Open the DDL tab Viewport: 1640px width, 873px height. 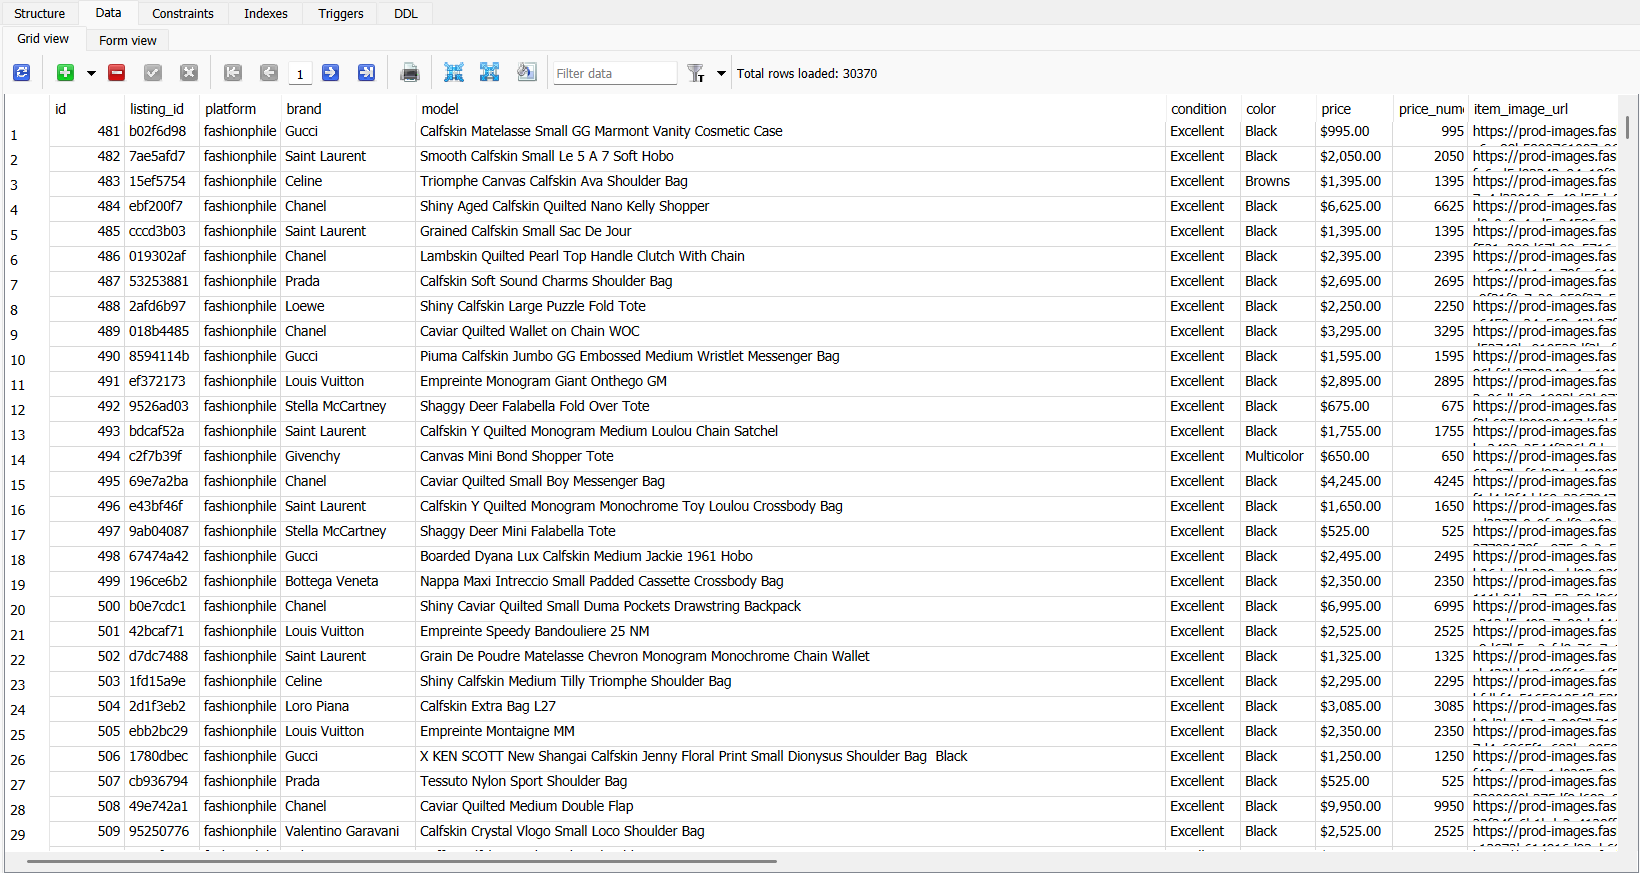tap(405, 13)
